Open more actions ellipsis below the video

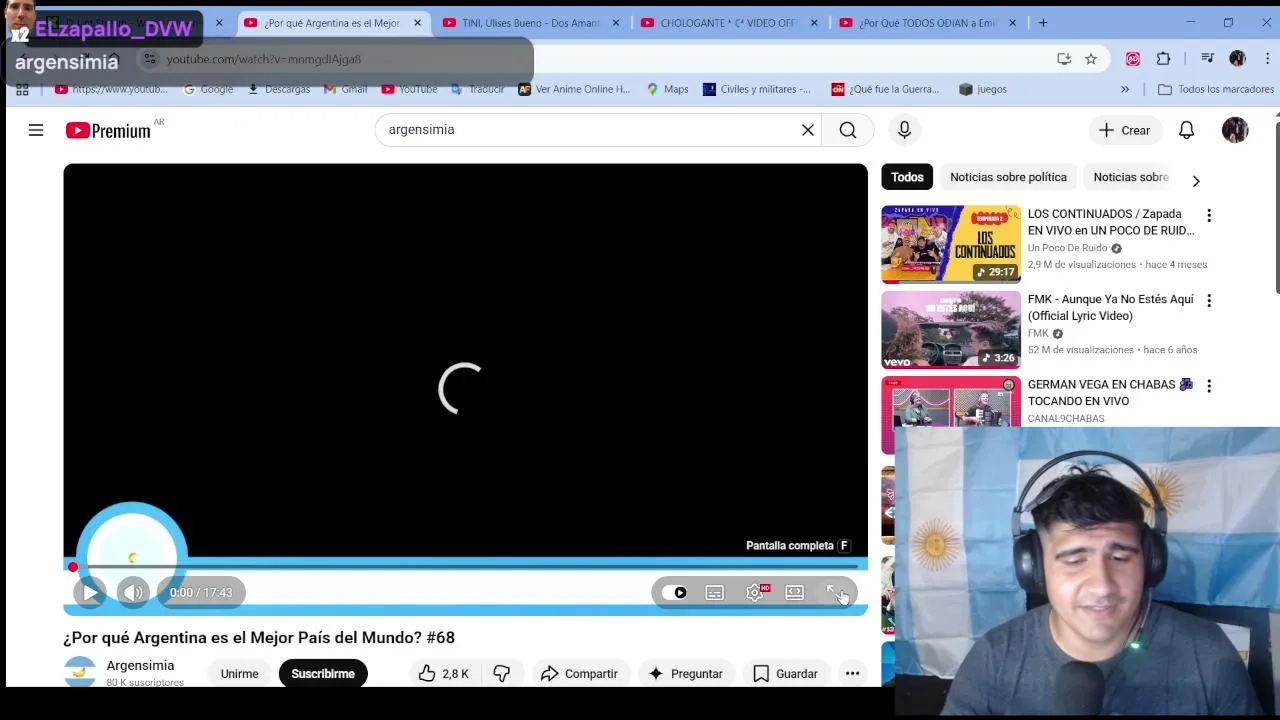[x=852, y=673]
